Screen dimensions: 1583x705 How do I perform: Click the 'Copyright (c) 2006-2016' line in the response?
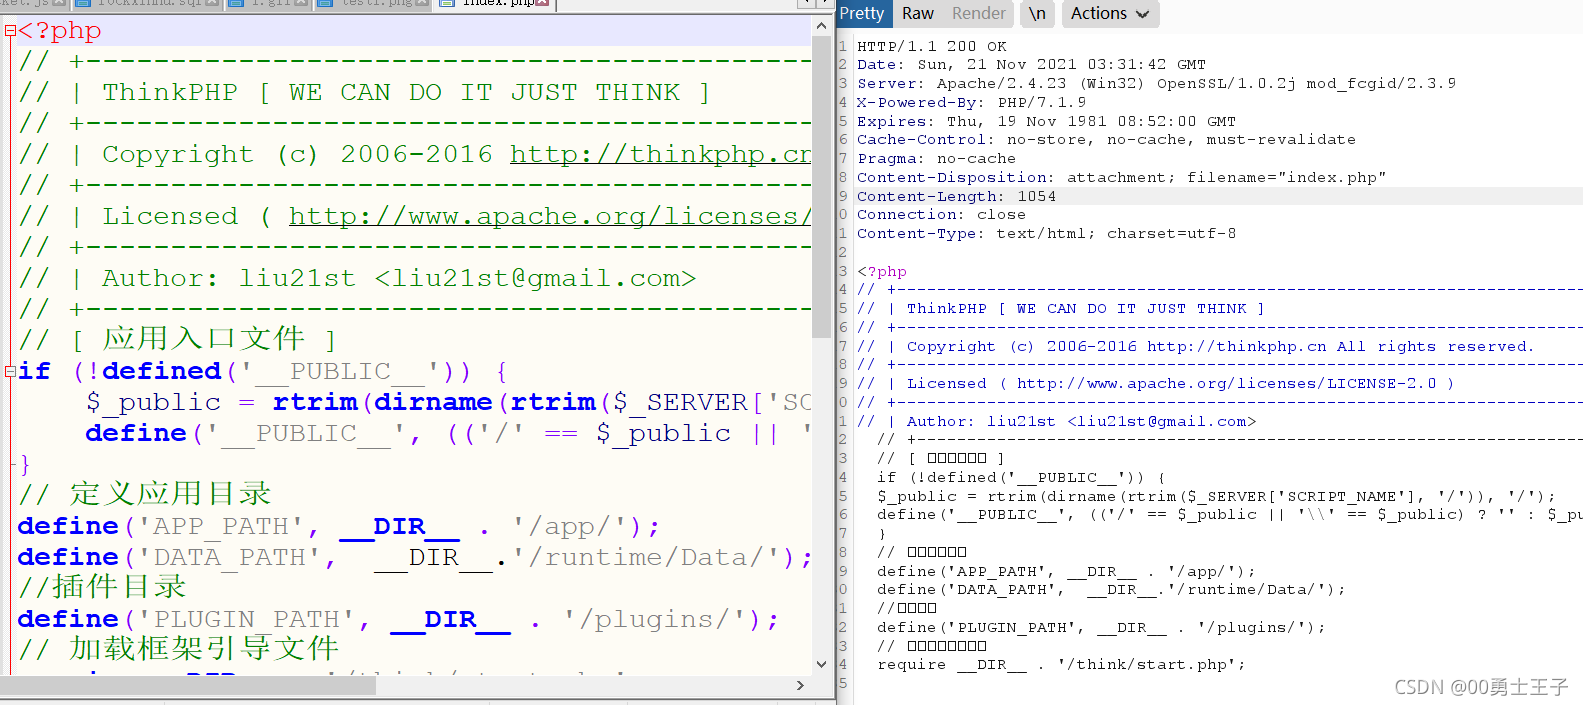point(1195,346)
